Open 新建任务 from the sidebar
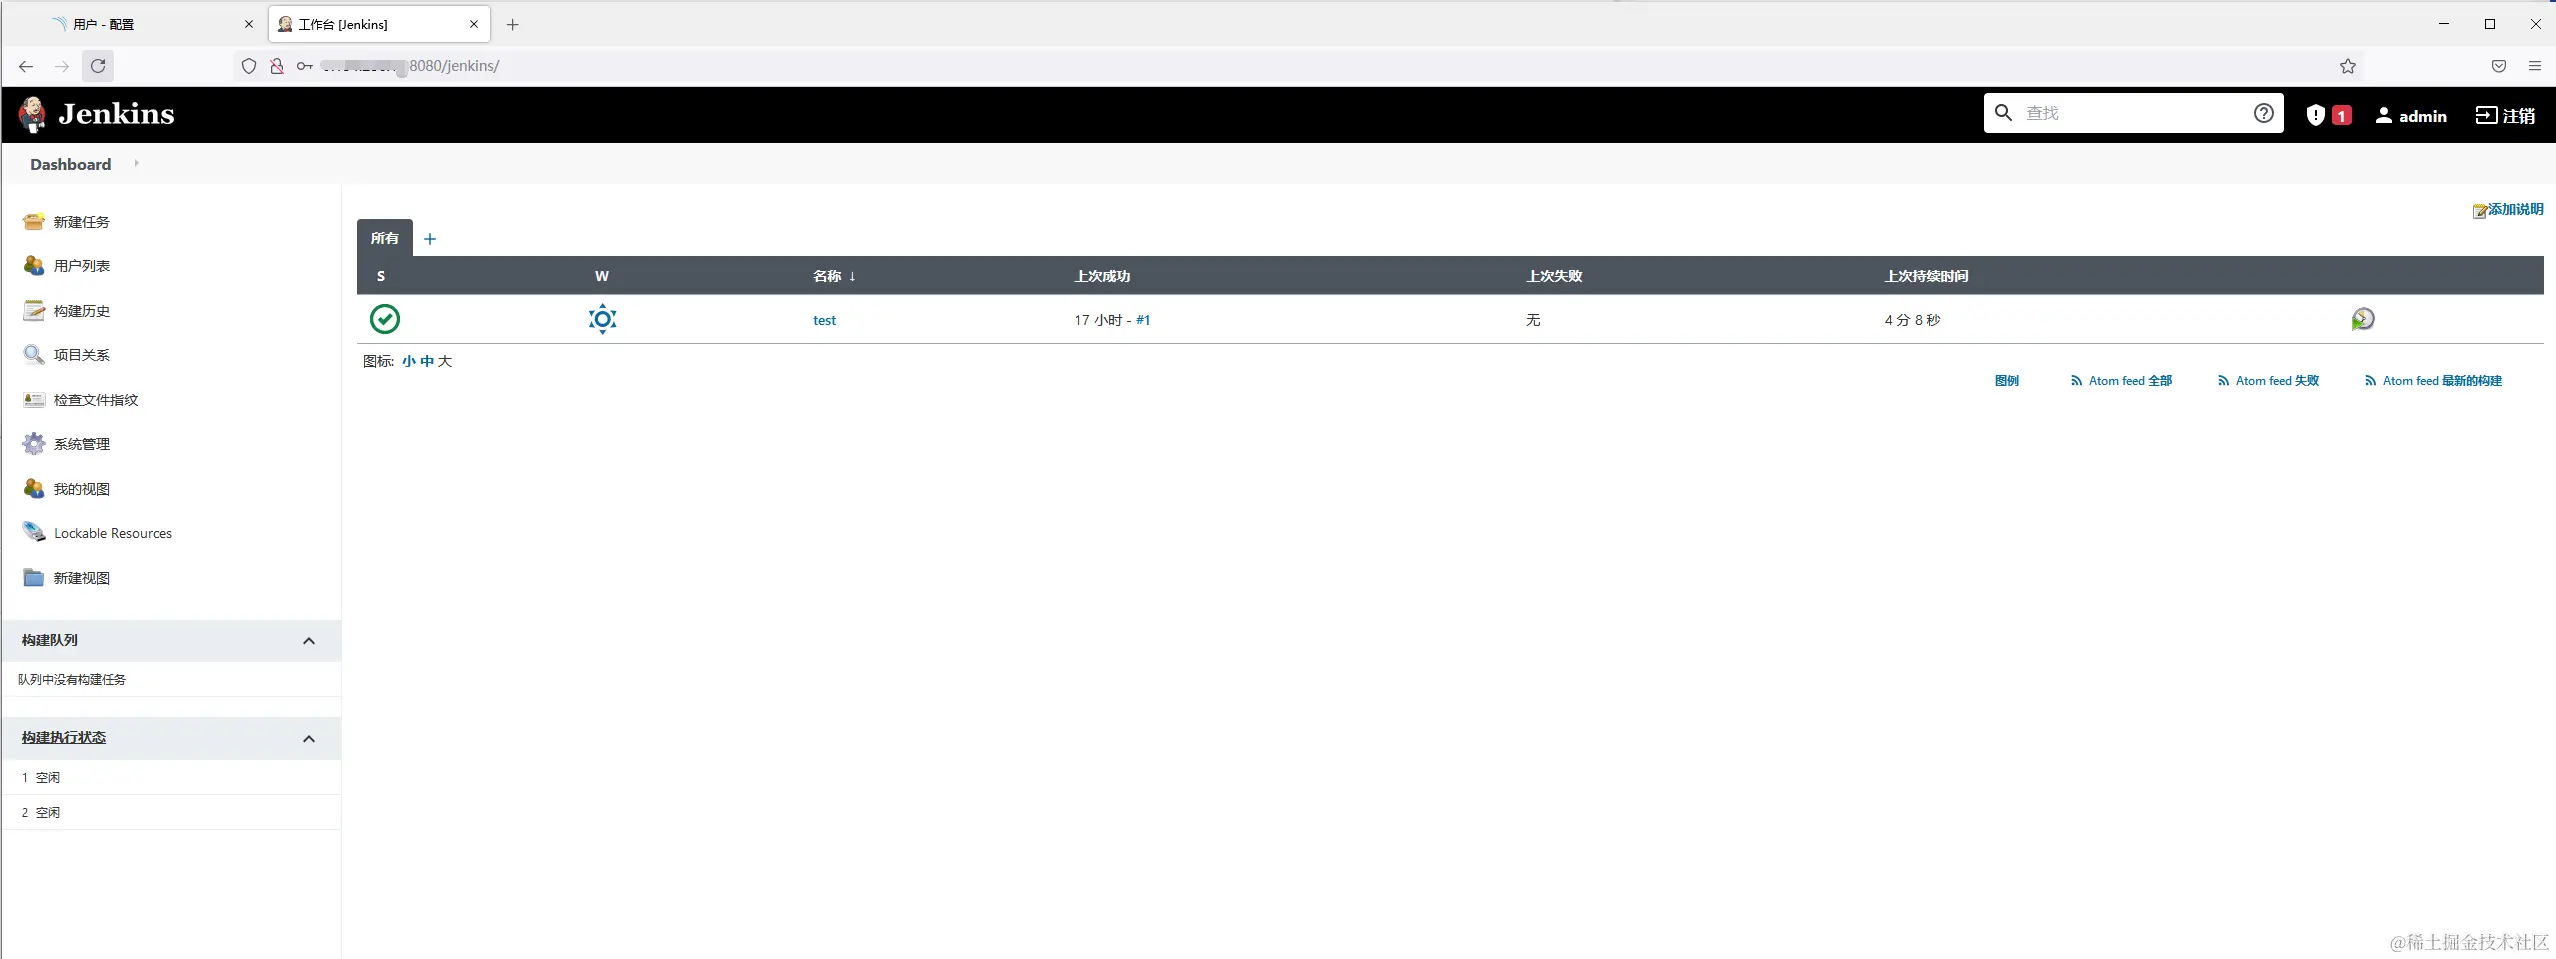This screenshot has height=959, width=2556. click(81, 222)
